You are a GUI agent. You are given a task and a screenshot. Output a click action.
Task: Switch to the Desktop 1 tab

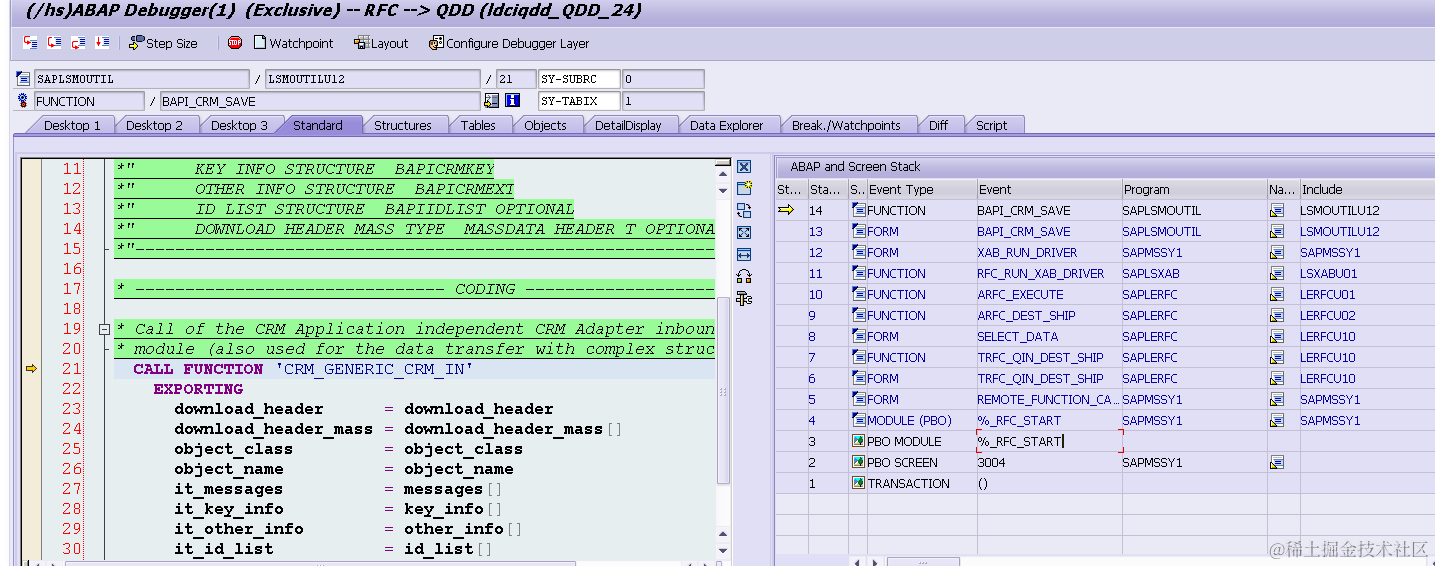point(72,125)
